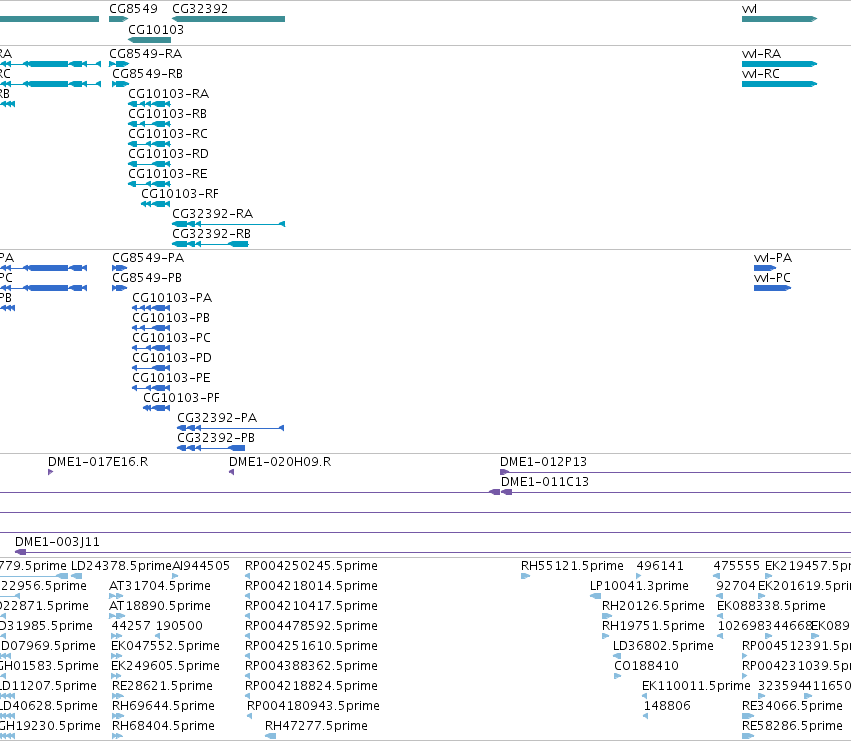Select protein label CG10103-PD
This screenshot has height=741, width=851.
172,358
